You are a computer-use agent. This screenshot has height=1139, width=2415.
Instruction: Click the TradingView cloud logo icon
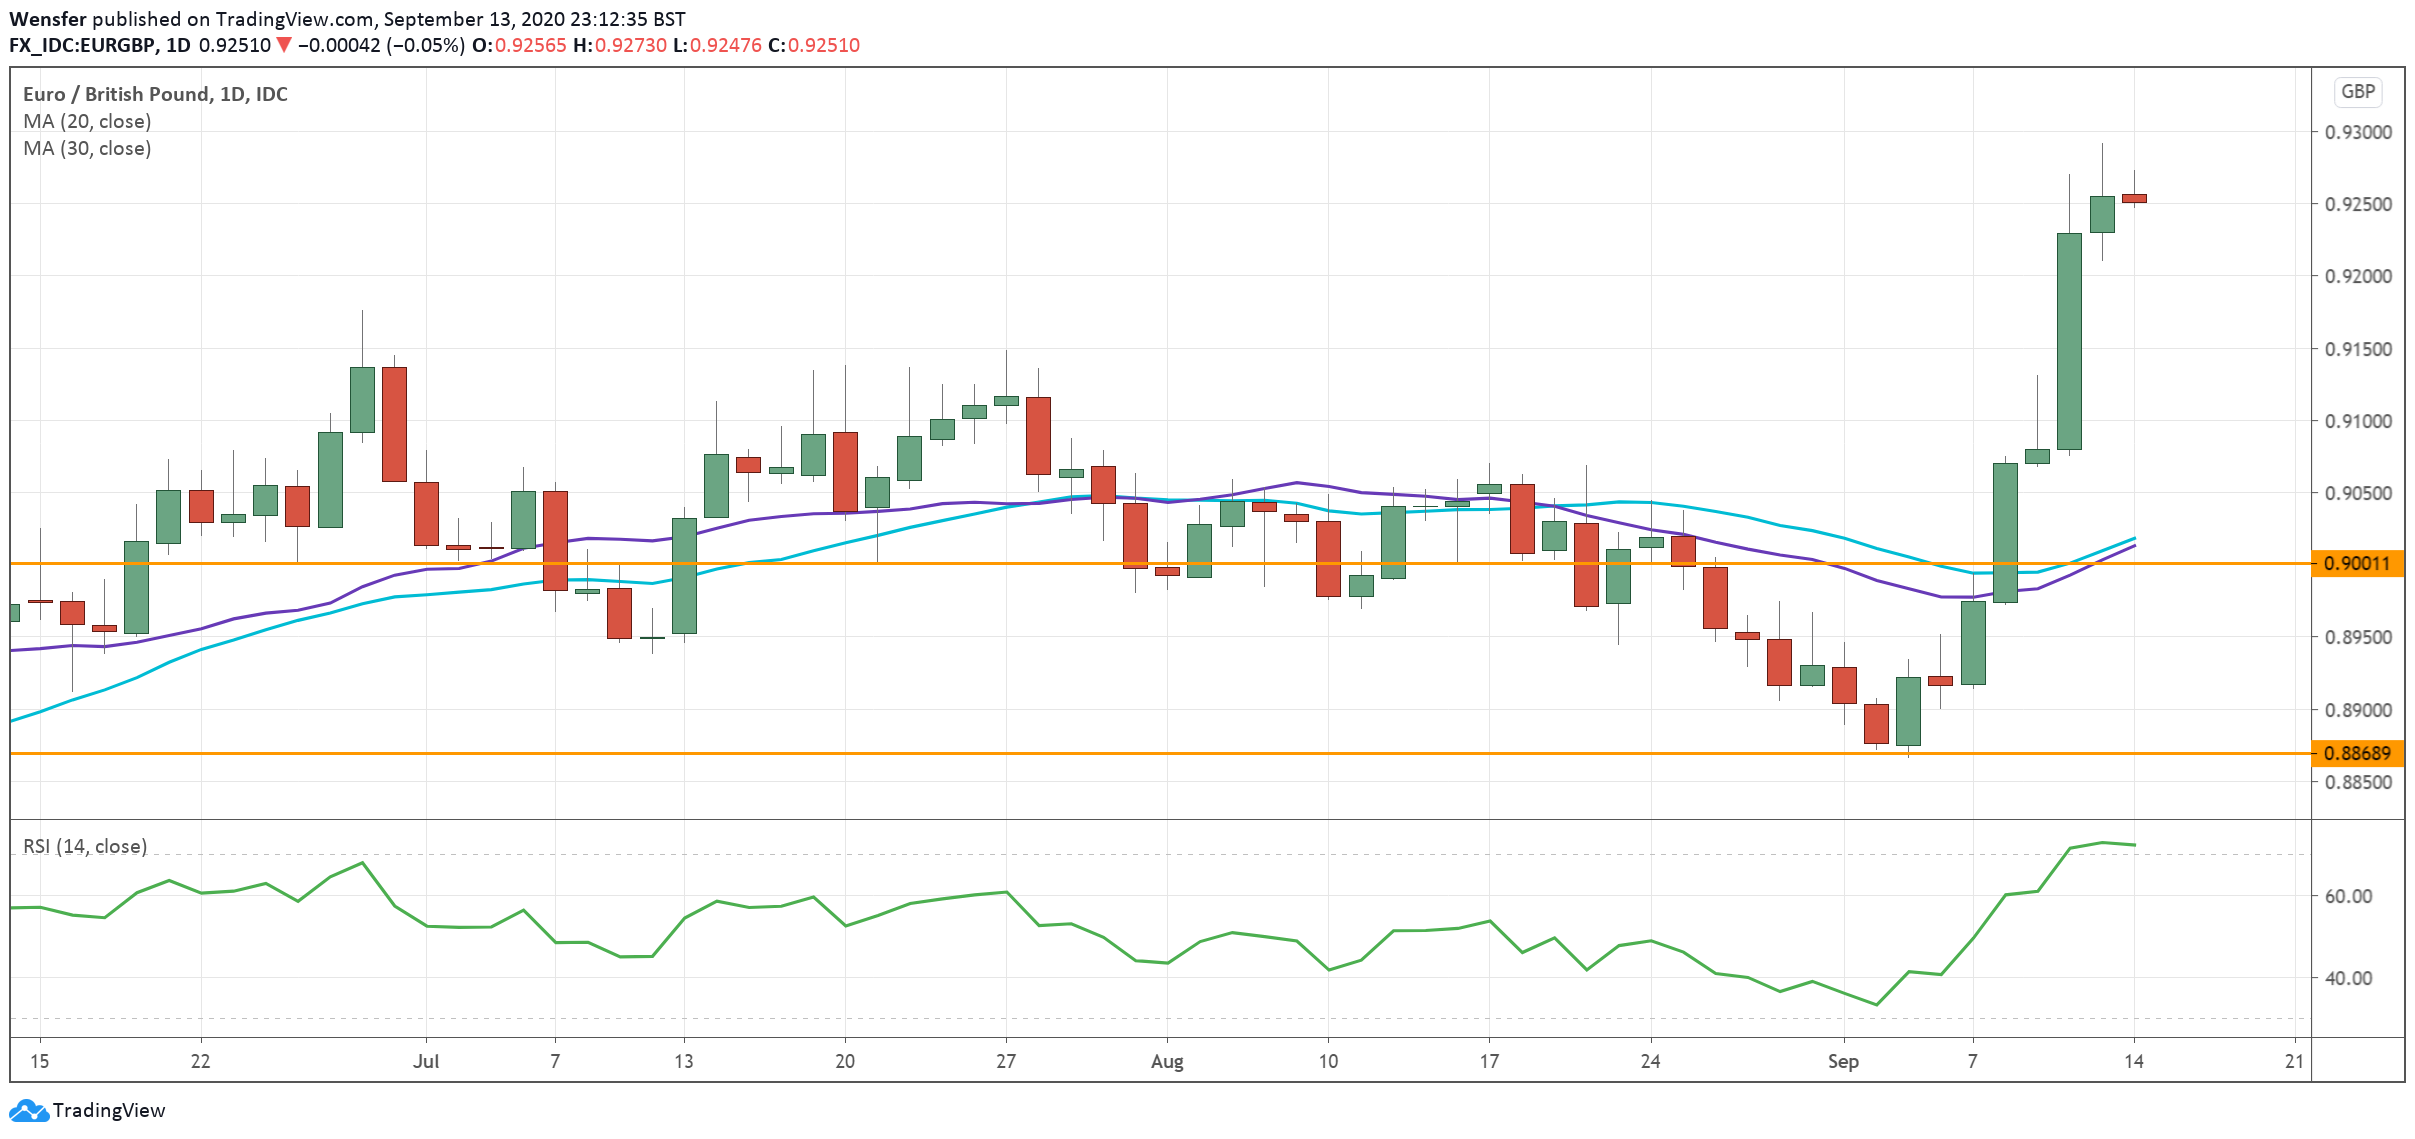[x=28, y=1110]
